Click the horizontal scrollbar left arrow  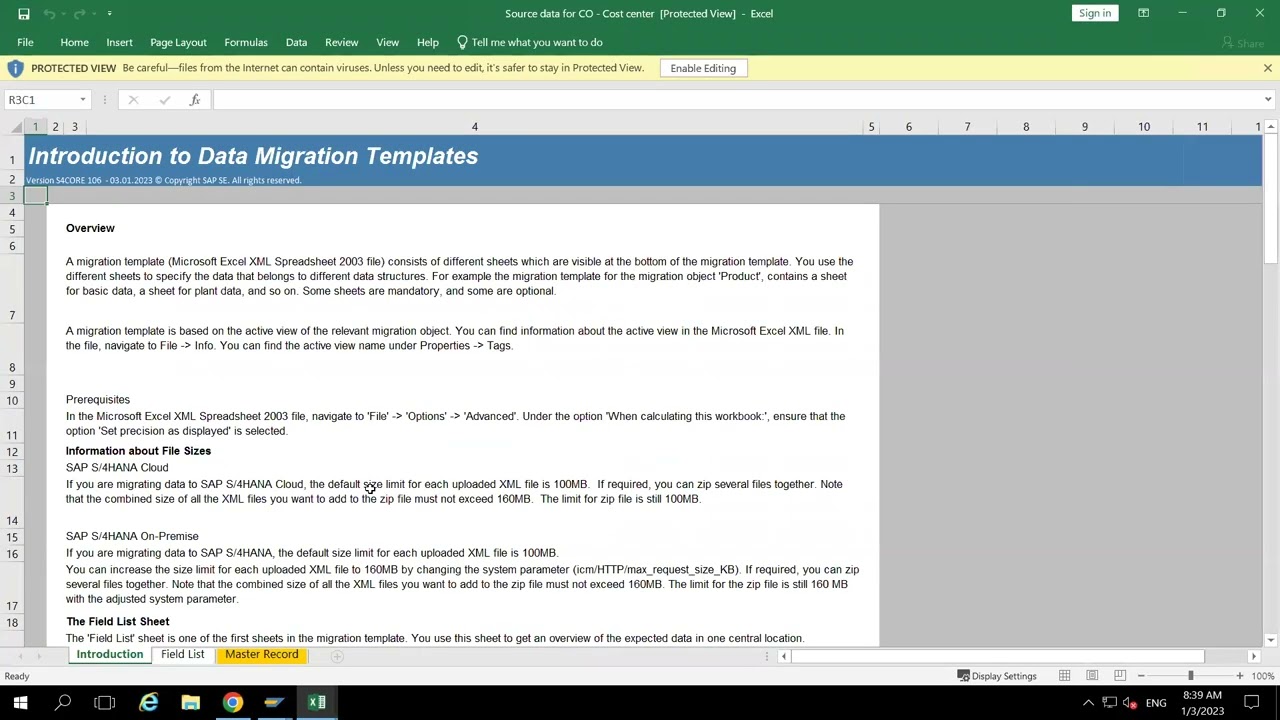point(784,656)
